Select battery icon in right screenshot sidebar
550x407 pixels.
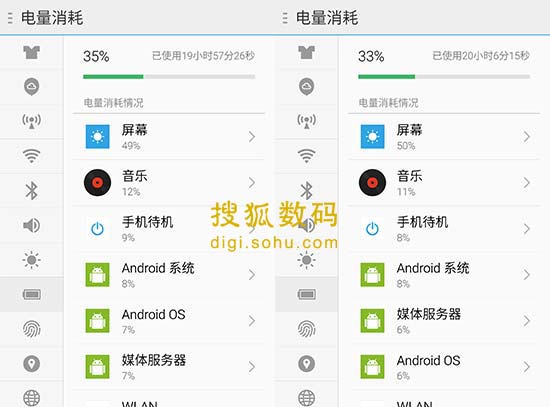tap(307, 294)
